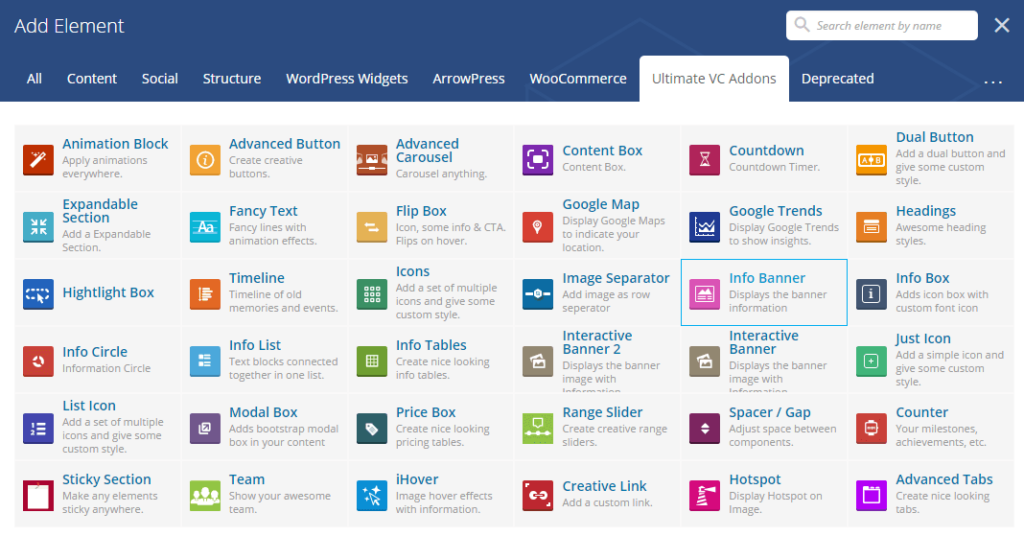The width and height of the screenshot is (1024, 536).
Task: Click 'Information Circle' description text
Action: click(106, 368)
